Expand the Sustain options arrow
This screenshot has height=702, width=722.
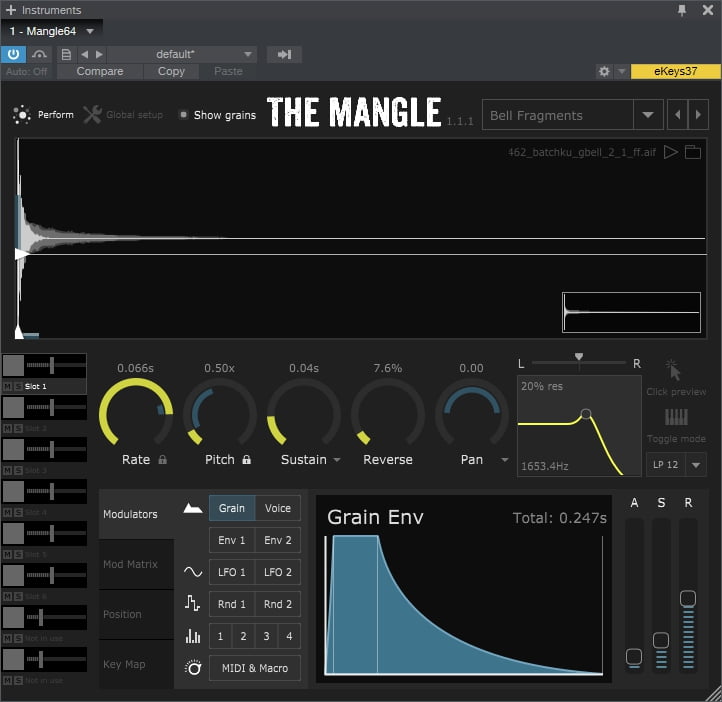(x=337, y=460)
